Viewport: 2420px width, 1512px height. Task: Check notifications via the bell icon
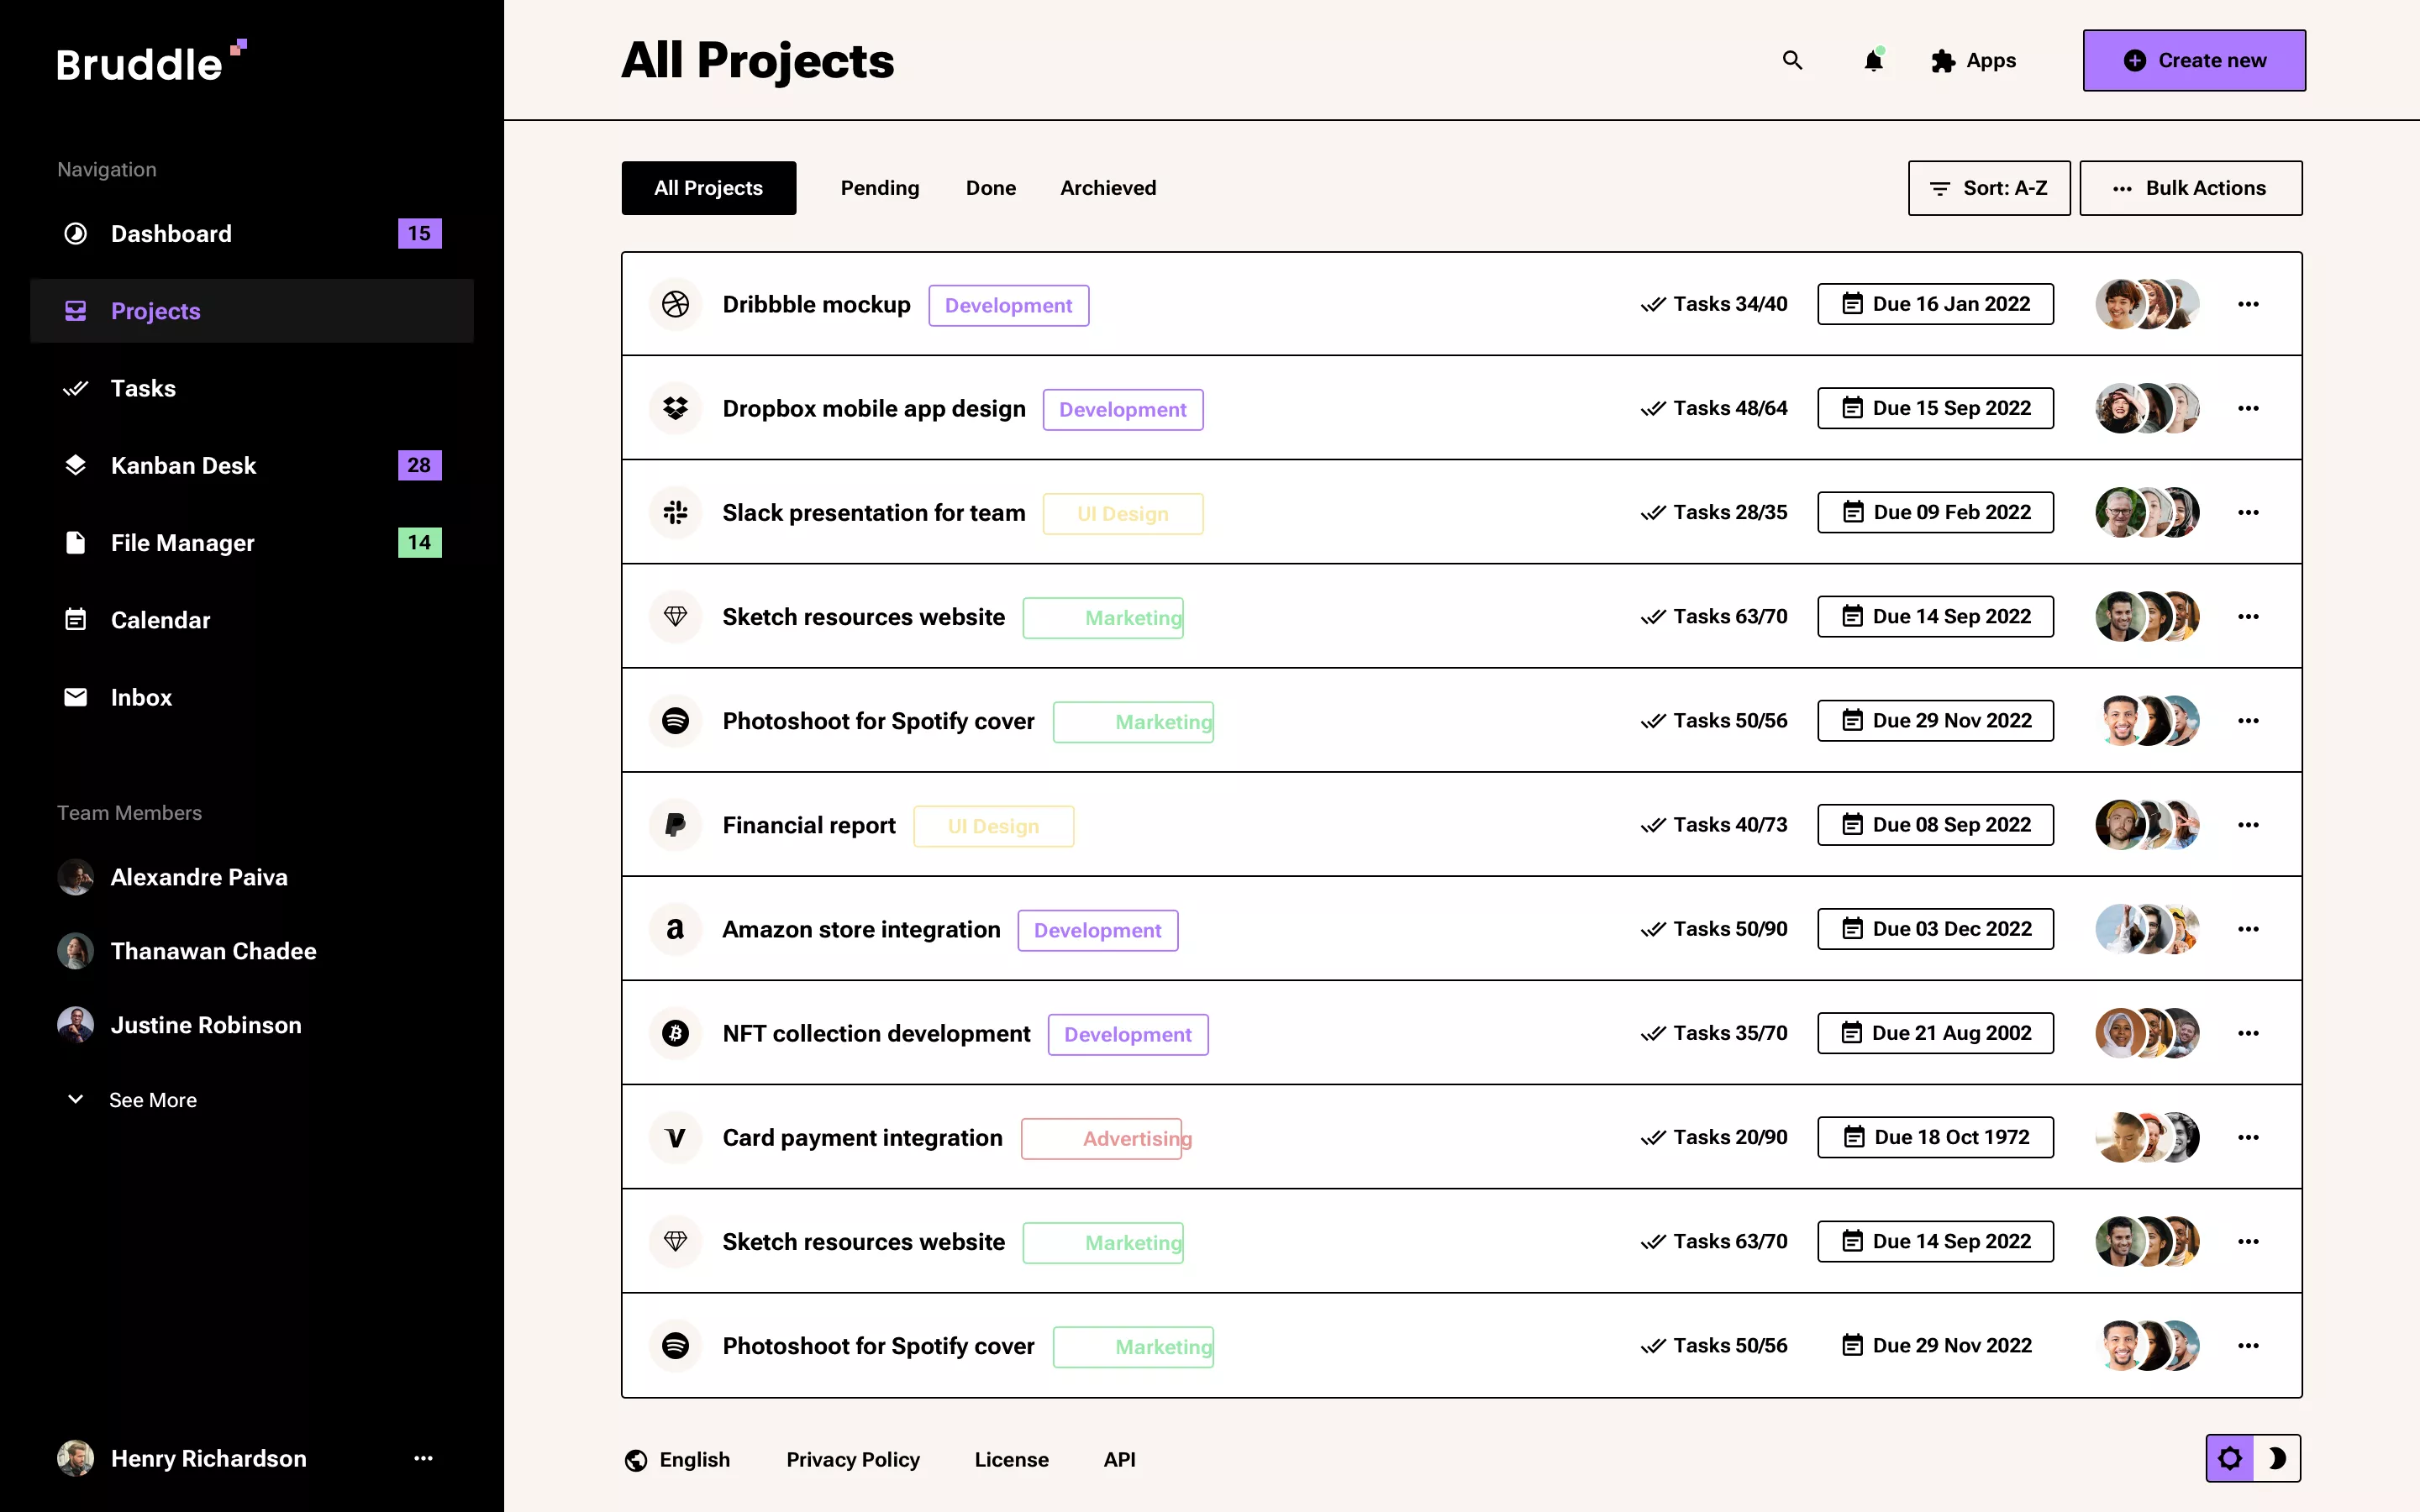[1872, 60]
